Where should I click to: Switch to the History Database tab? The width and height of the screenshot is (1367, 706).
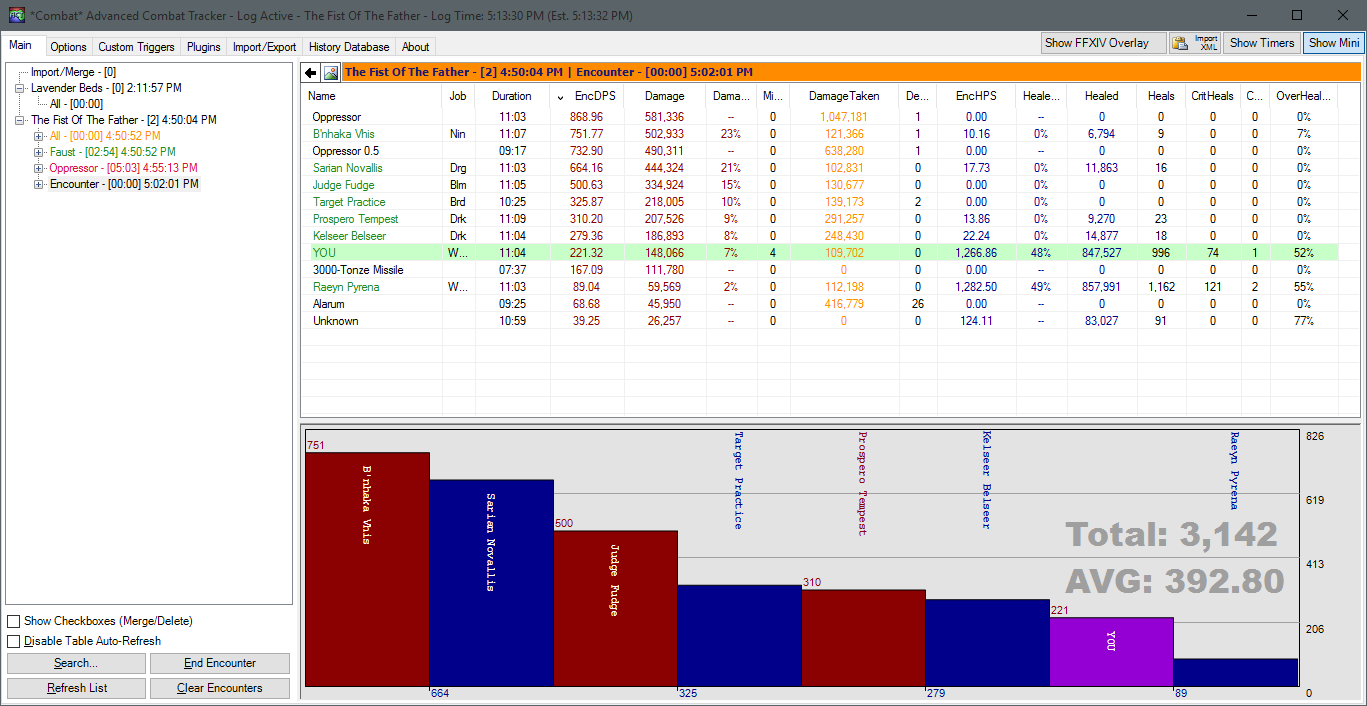pos(349,47)
